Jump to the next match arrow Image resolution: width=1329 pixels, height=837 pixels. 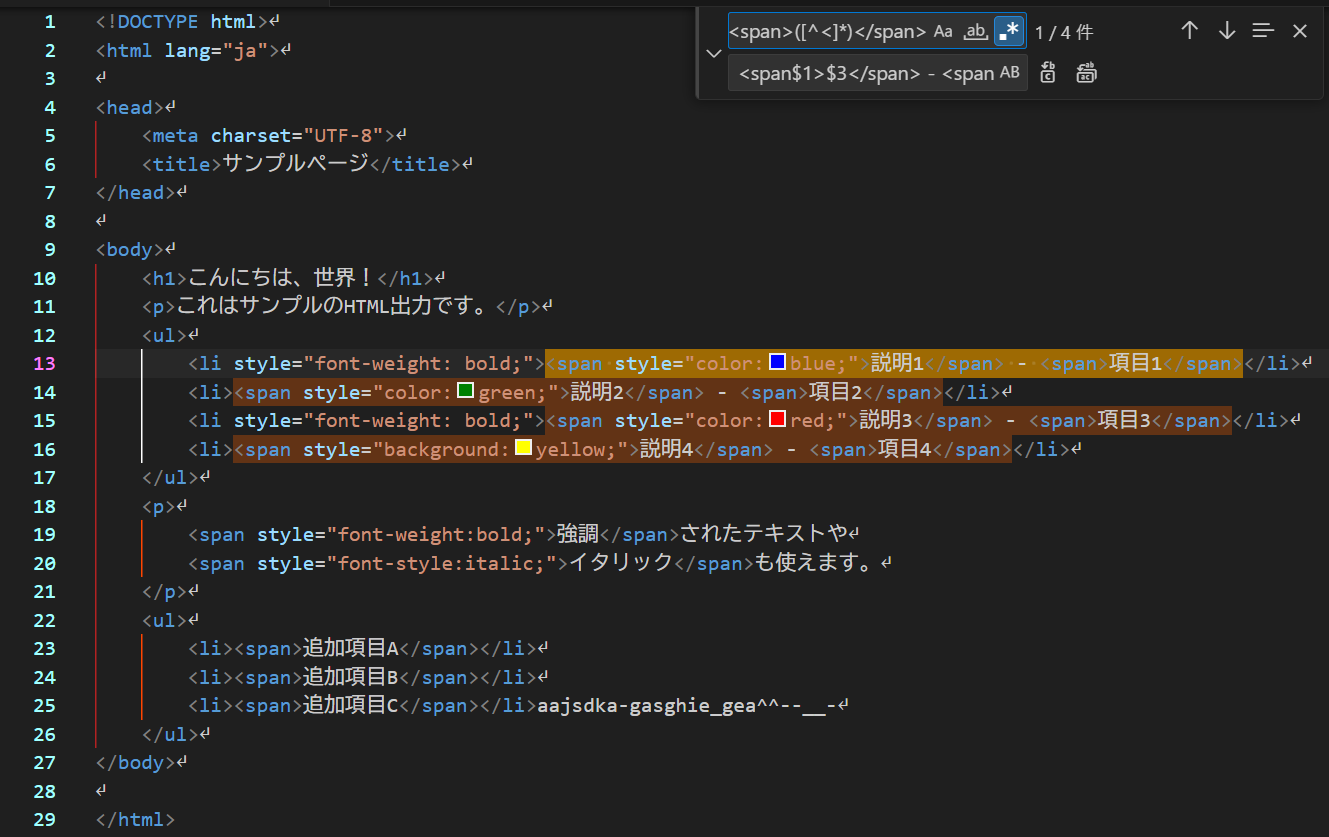coord(1227,31)
